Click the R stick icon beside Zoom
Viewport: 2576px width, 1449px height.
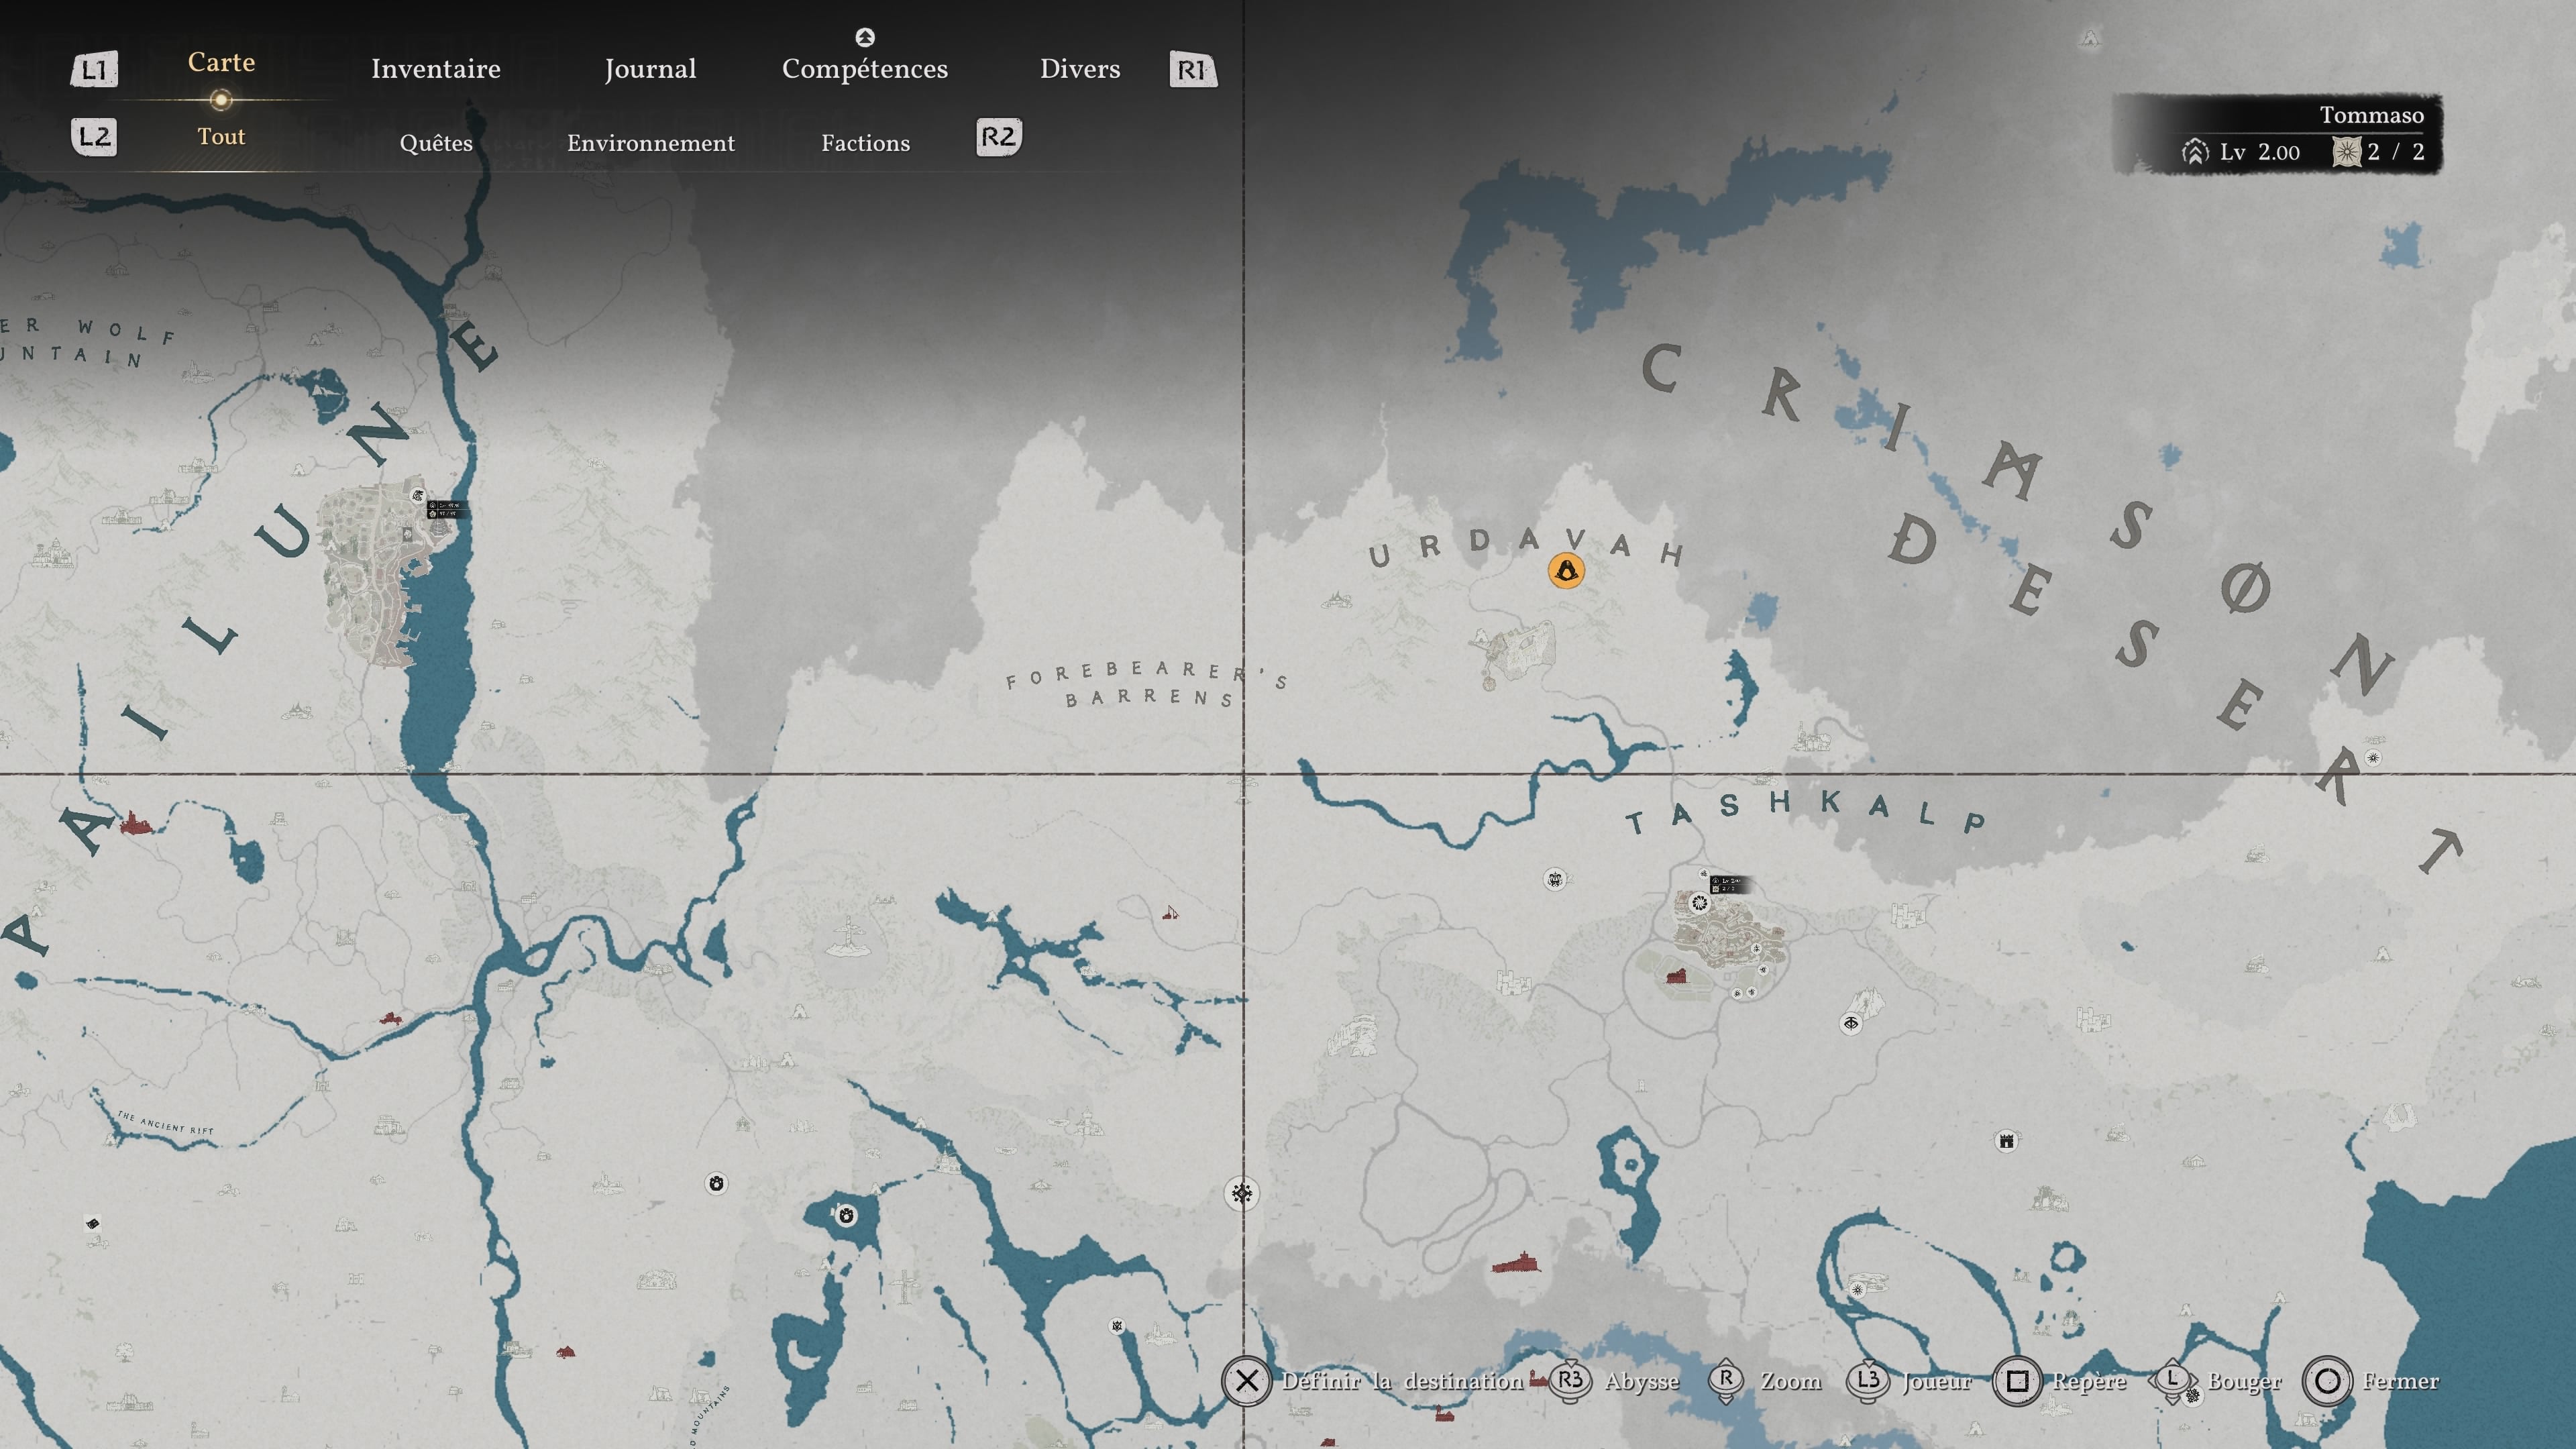(x=1726, y=1380)
